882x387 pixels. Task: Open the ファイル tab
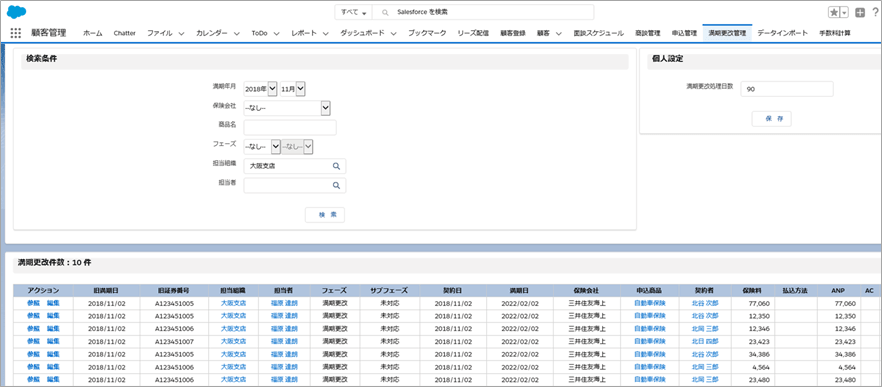tap(160, 33)
